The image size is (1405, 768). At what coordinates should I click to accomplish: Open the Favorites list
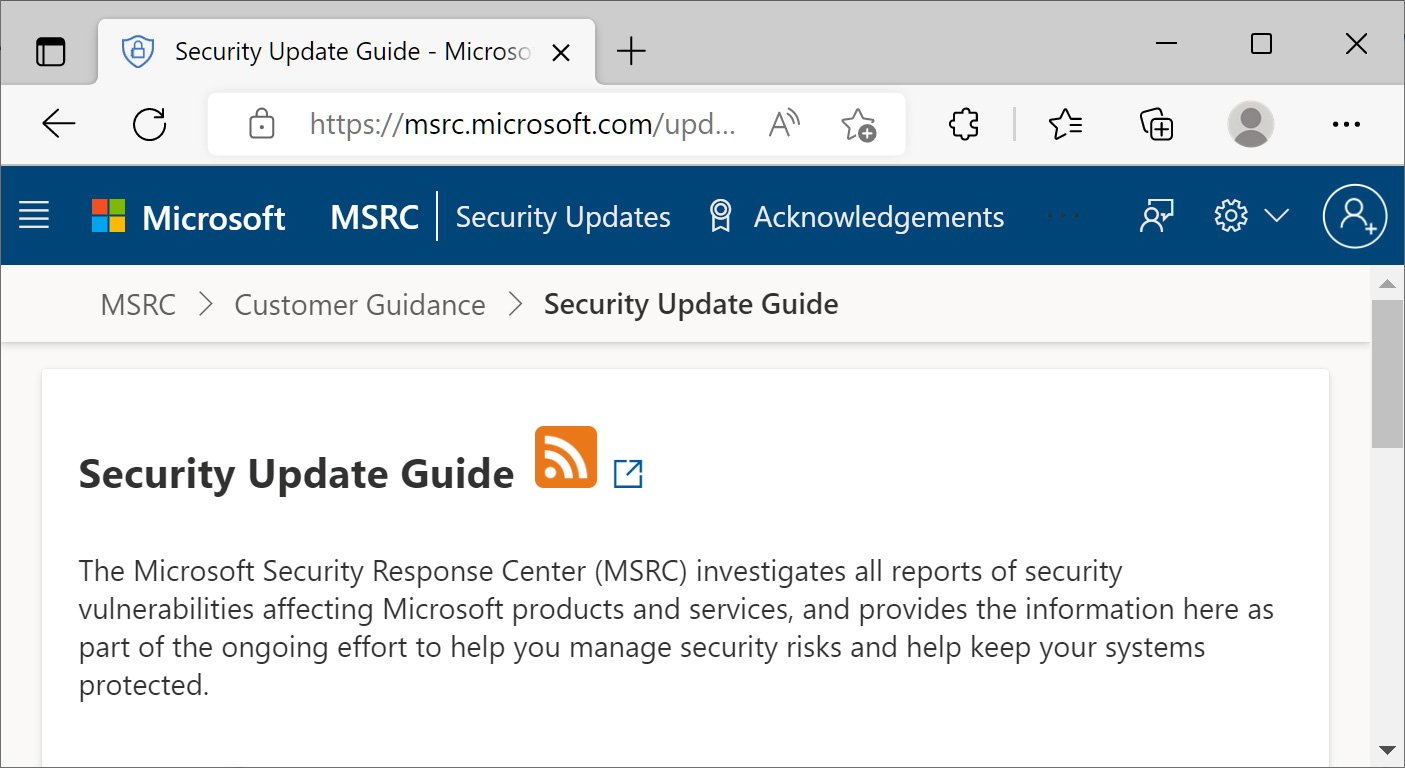[1065, 124]
